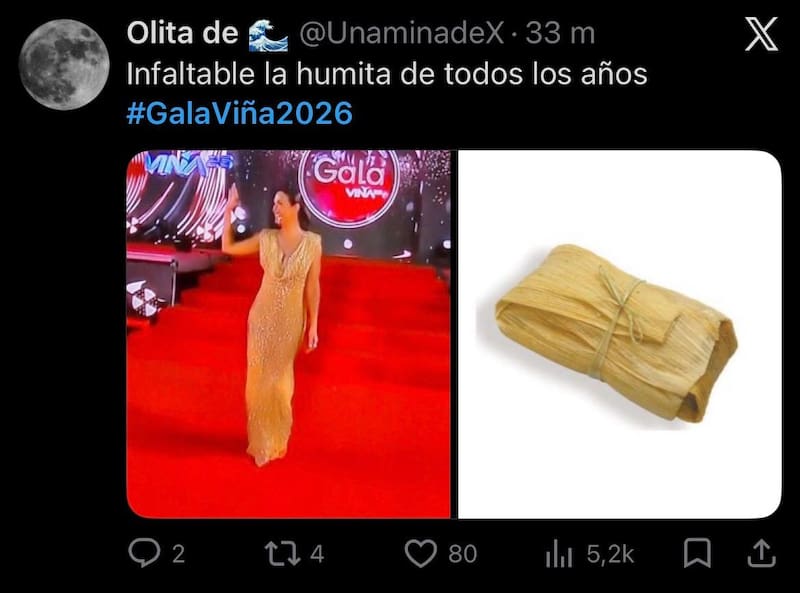800x593 pixels.
Task: Click the 33 m timestamp
Action: 560,34
